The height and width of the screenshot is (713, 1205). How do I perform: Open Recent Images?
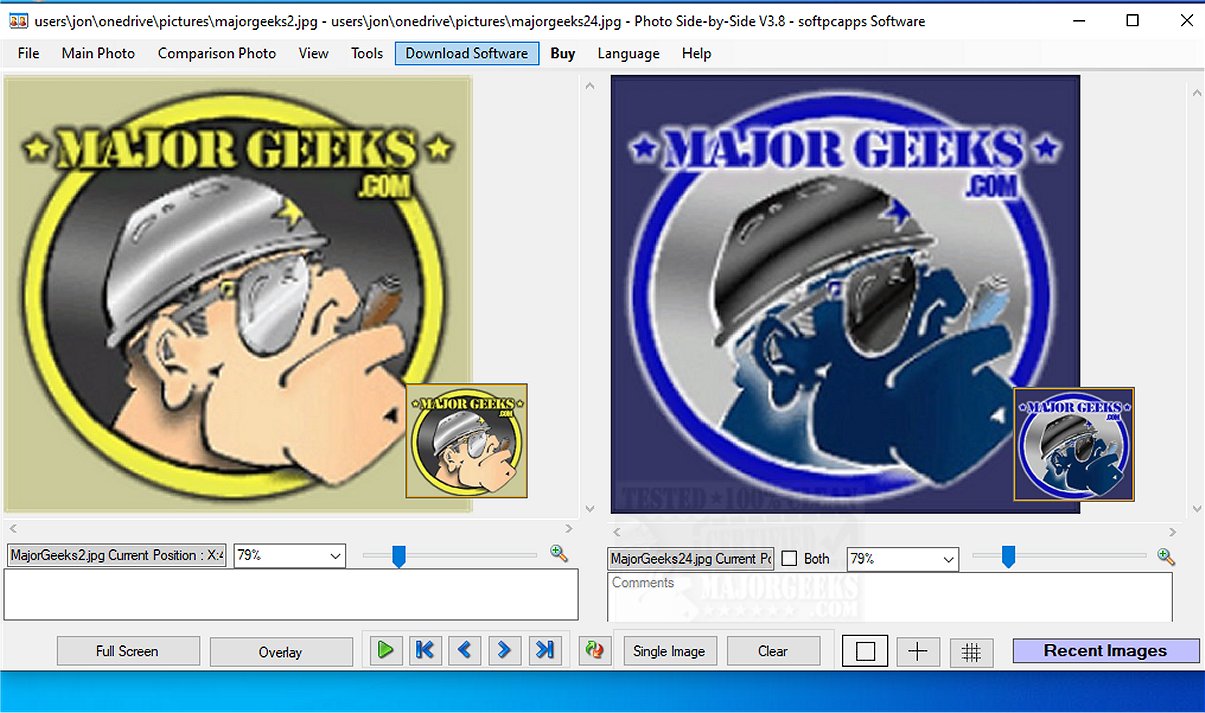pos(1106,650)
